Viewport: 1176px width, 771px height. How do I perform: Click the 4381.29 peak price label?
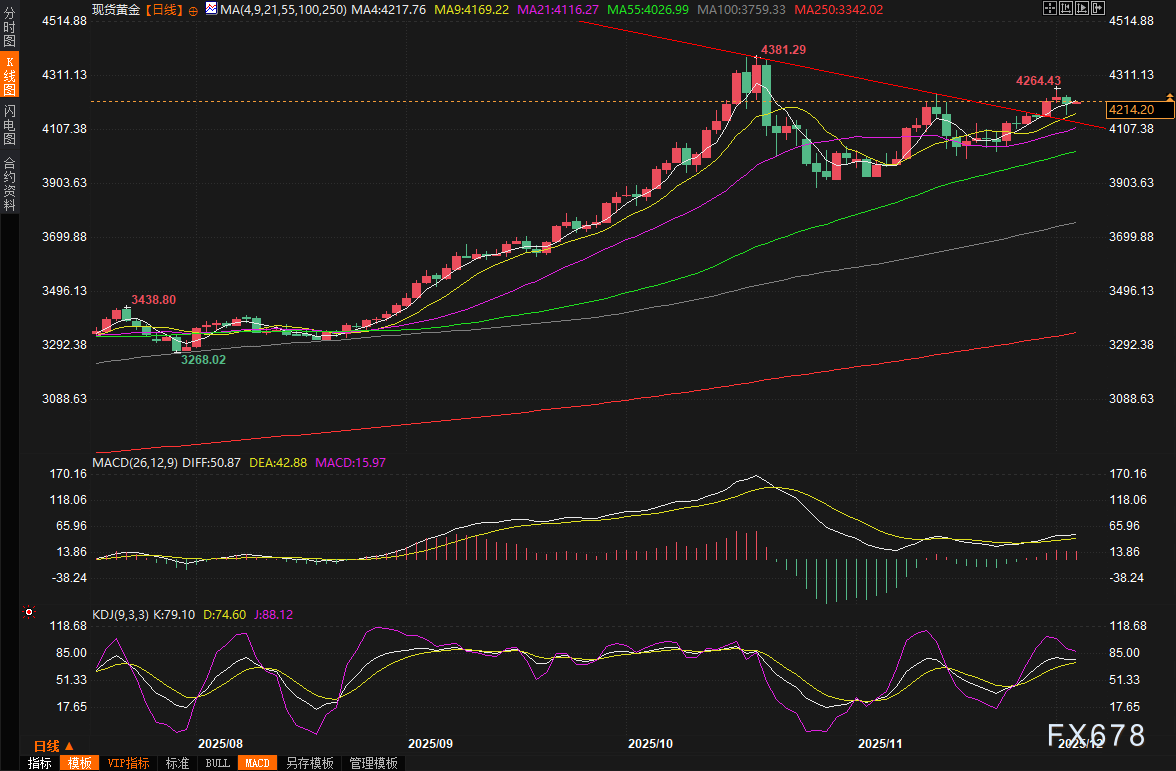(783, 49)
